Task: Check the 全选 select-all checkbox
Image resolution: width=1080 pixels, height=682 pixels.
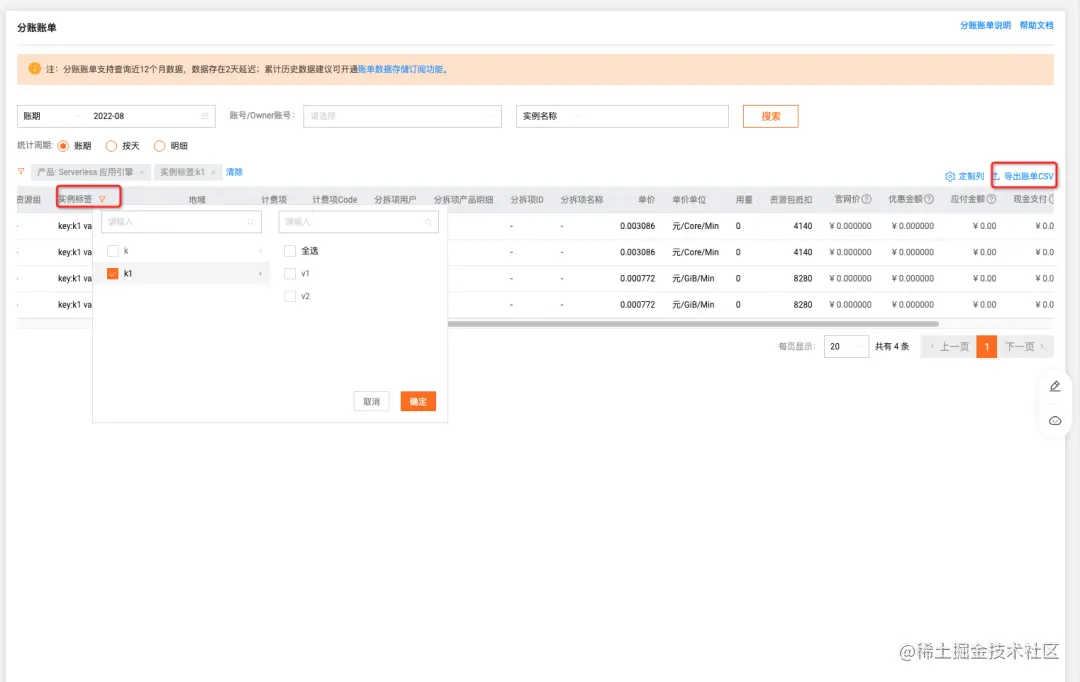Action: click(290, 251)
